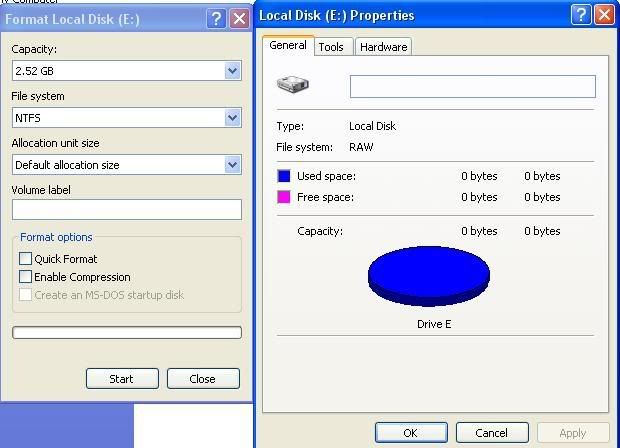
Task: Click the disabled Apply button
Action: [573, 433]
